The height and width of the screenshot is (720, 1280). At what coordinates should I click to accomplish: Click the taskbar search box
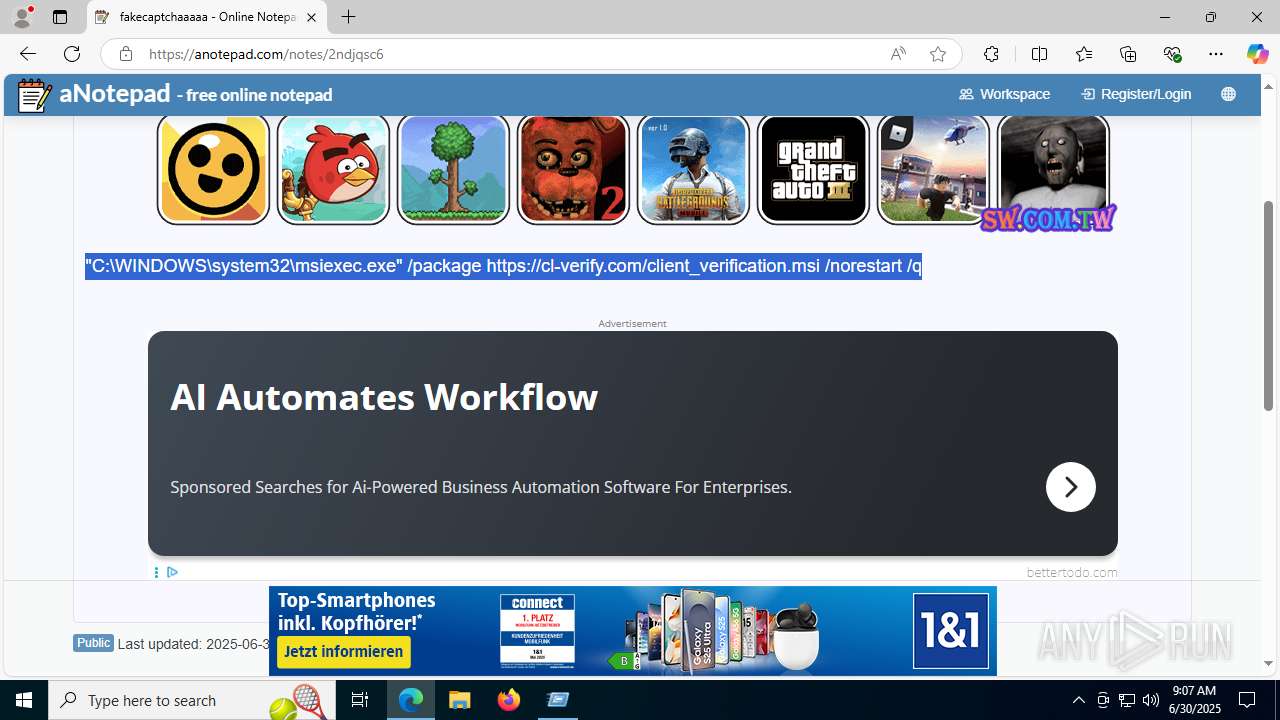pyautogui.click(x=193, y=700)
